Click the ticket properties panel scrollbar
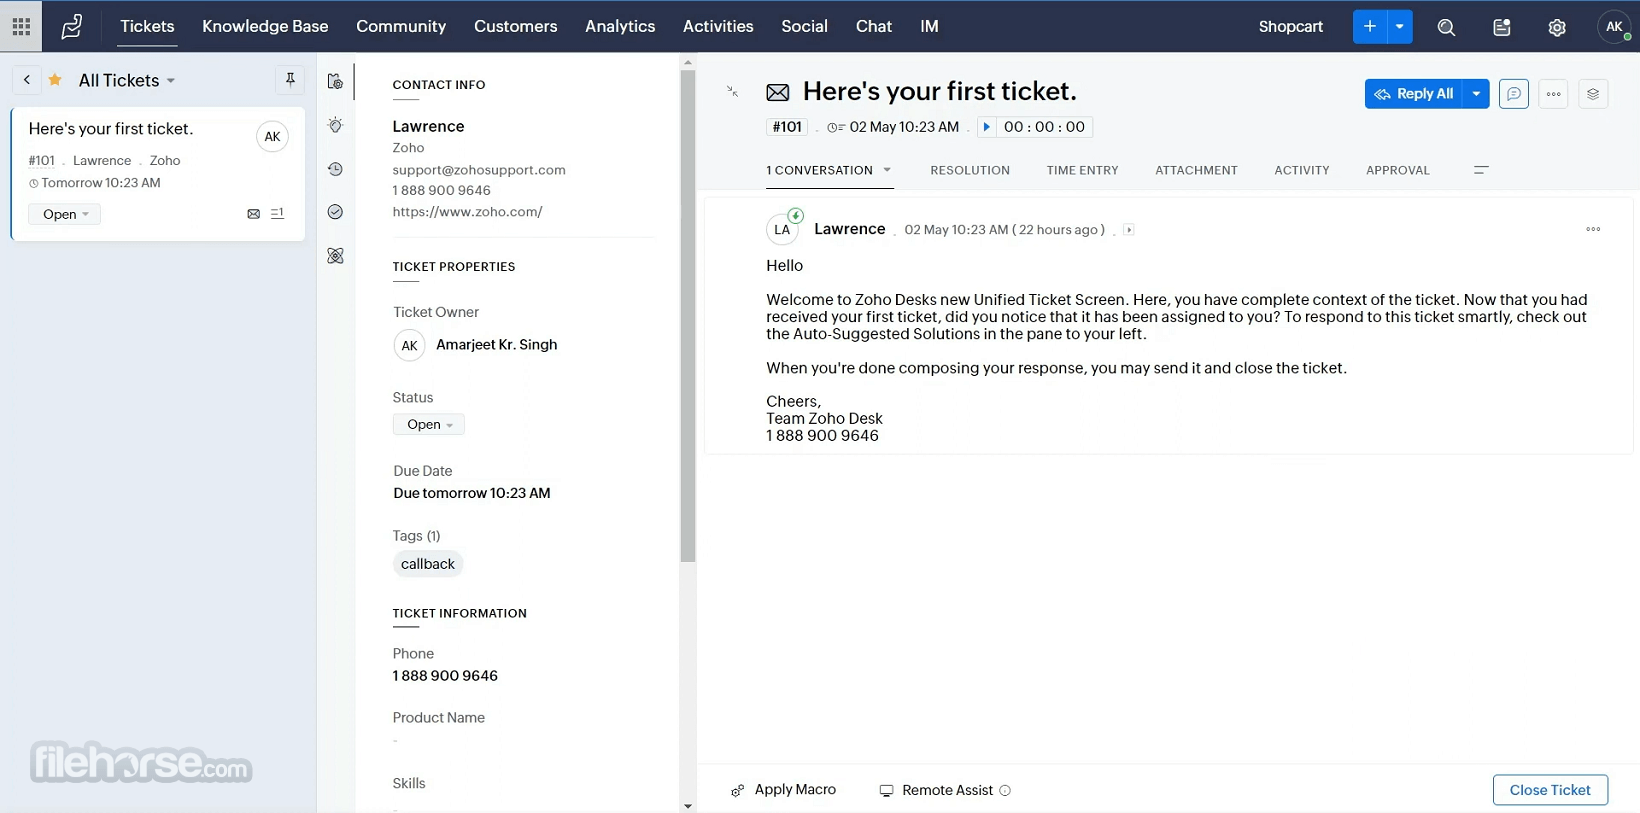1640x813 pixels. tap(687, 315)
